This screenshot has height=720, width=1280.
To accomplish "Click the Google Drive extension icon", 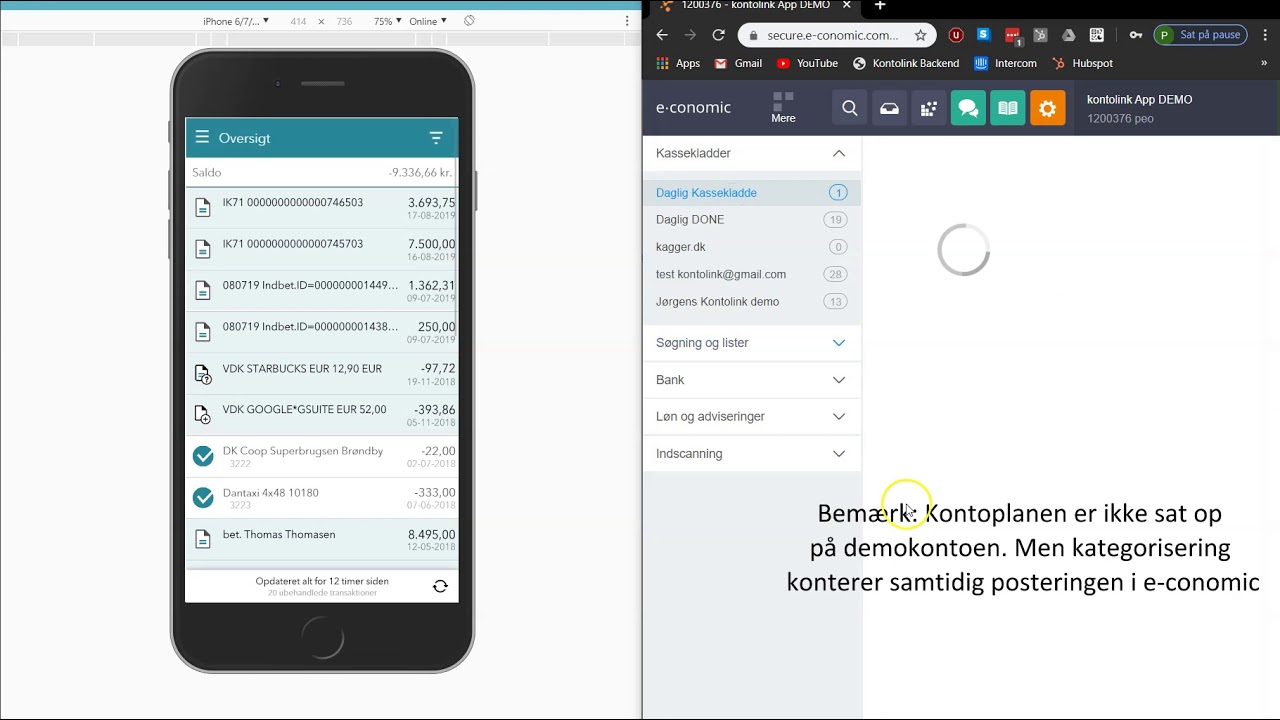I will point(1068,35).
